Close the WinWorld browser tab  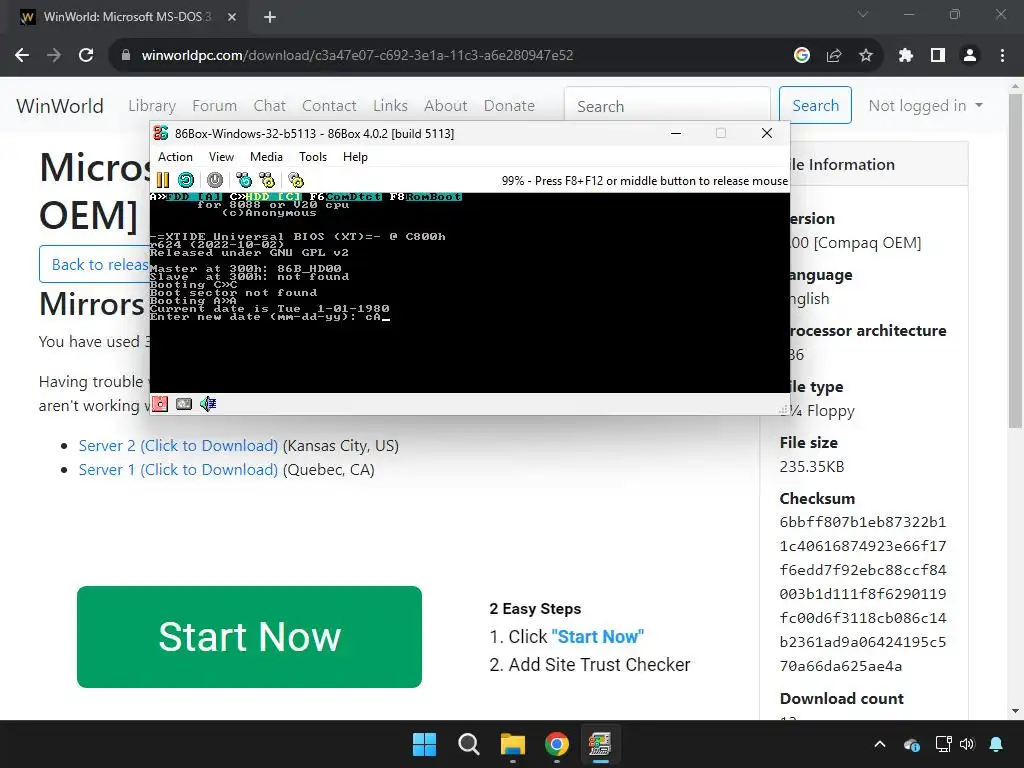(232, 17)
